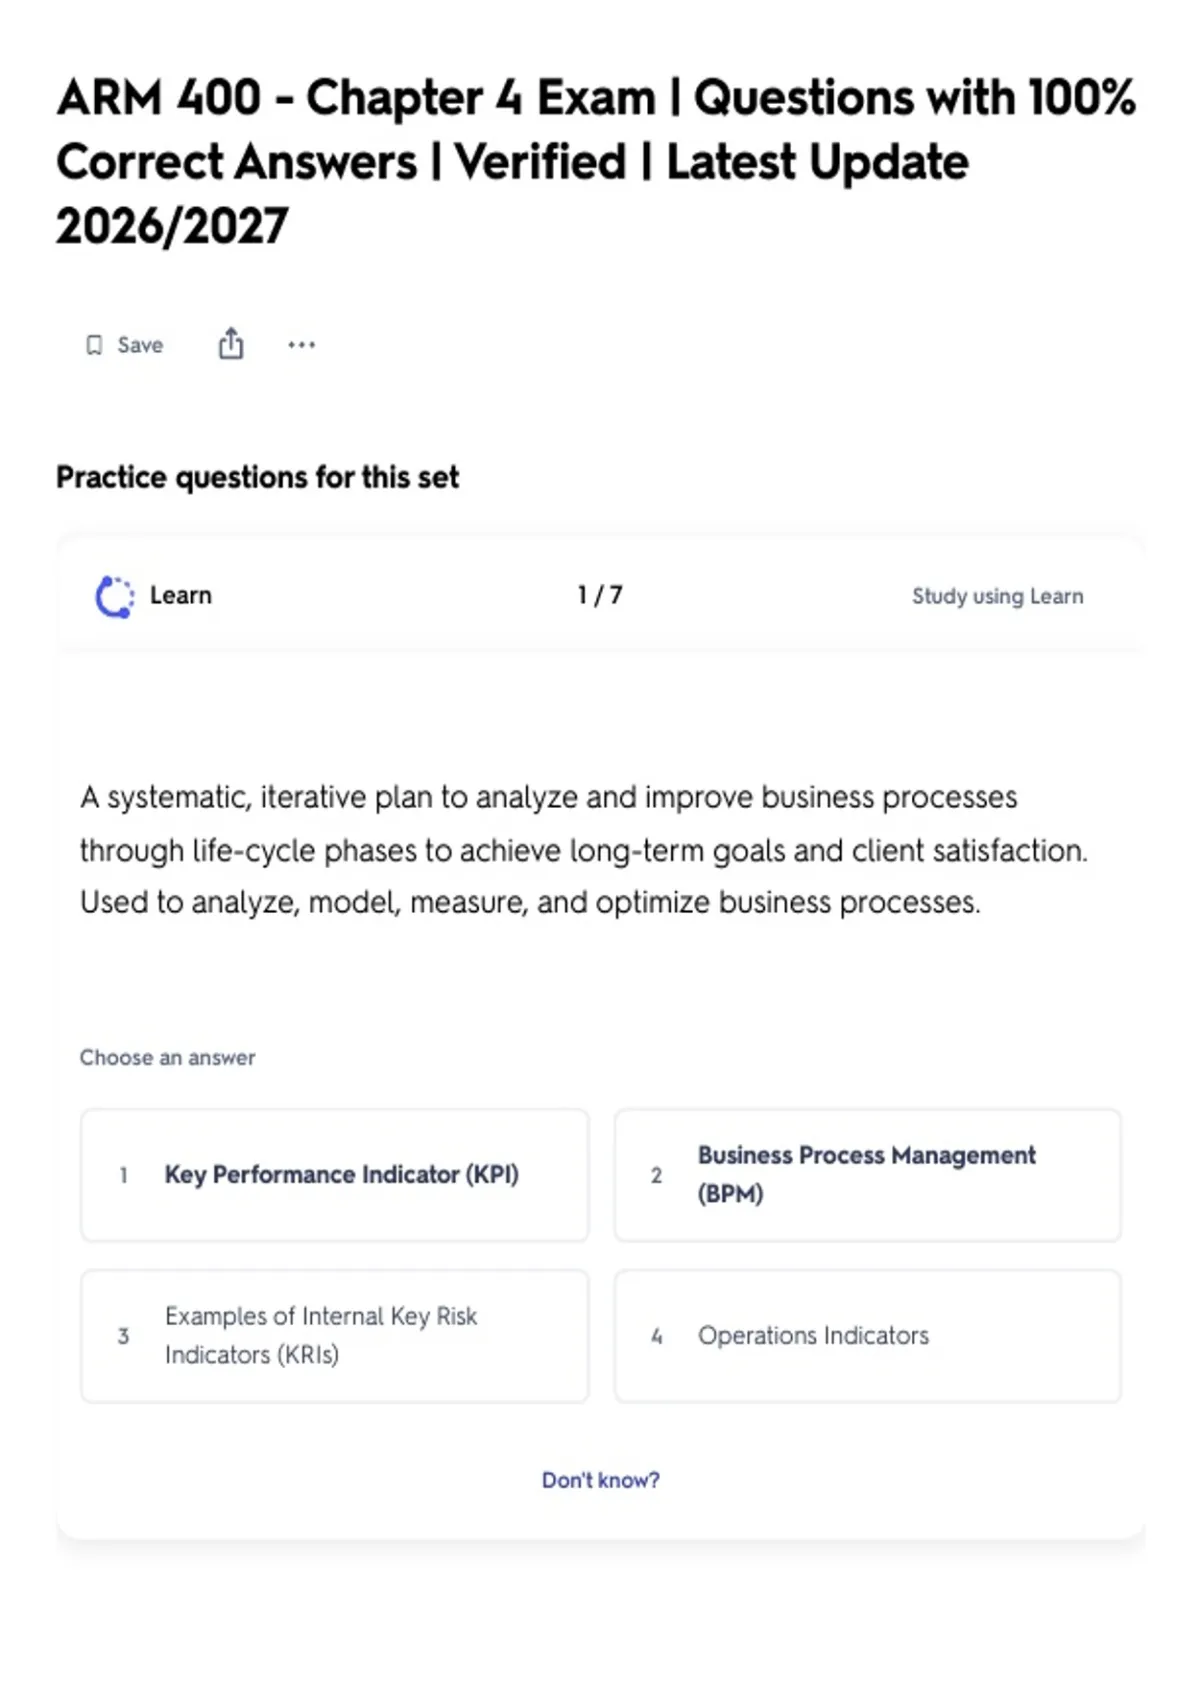Select answer Key Performance Indicator (KPI)

[335, 1175]
